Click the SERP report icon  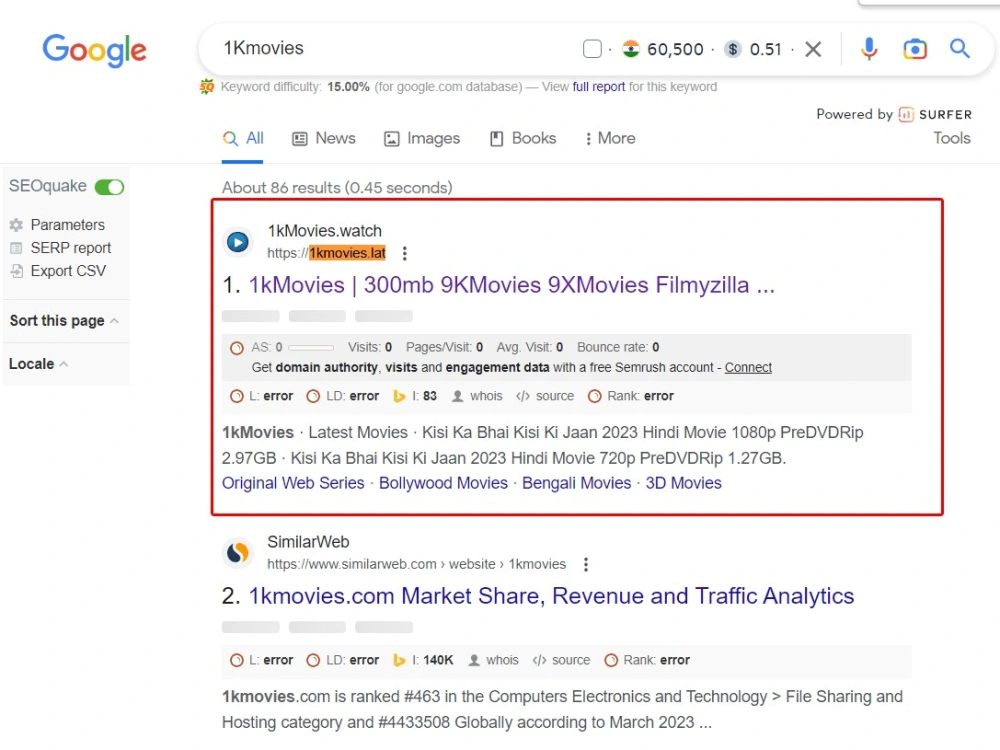[x=17, y=248]
